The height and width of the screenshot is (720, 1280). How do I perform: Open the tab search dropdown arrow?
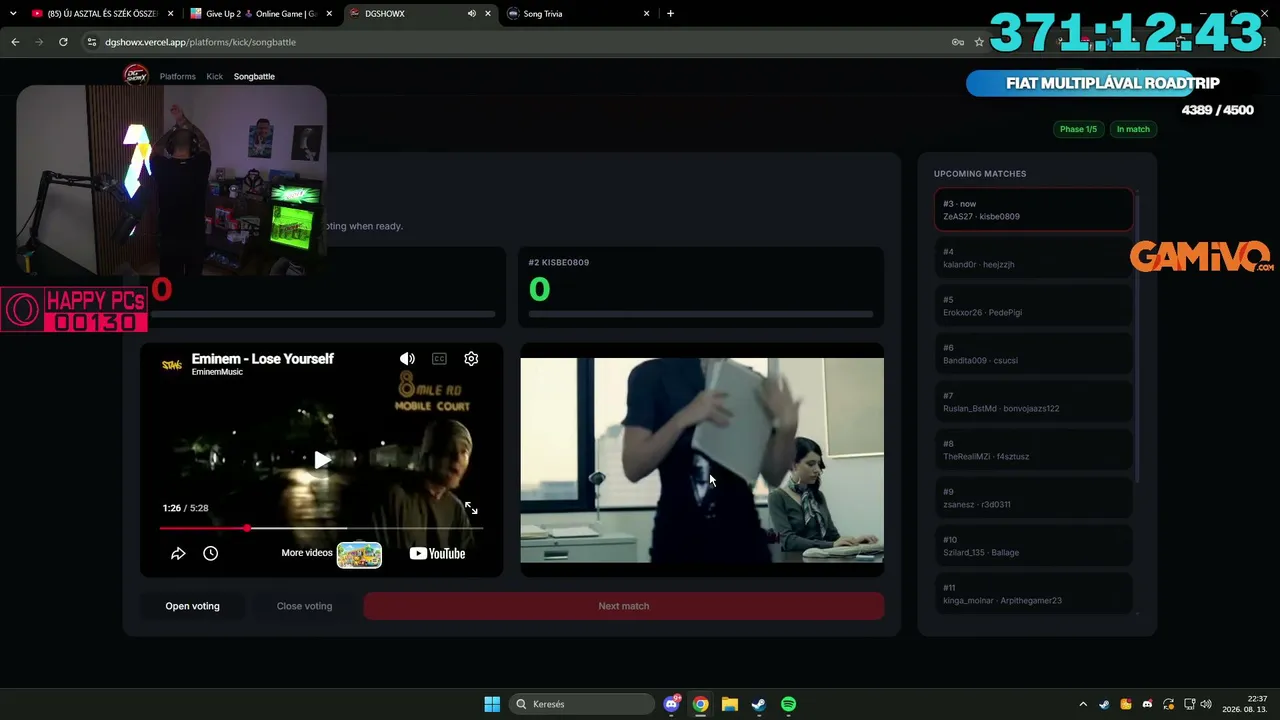pos(13,14)
